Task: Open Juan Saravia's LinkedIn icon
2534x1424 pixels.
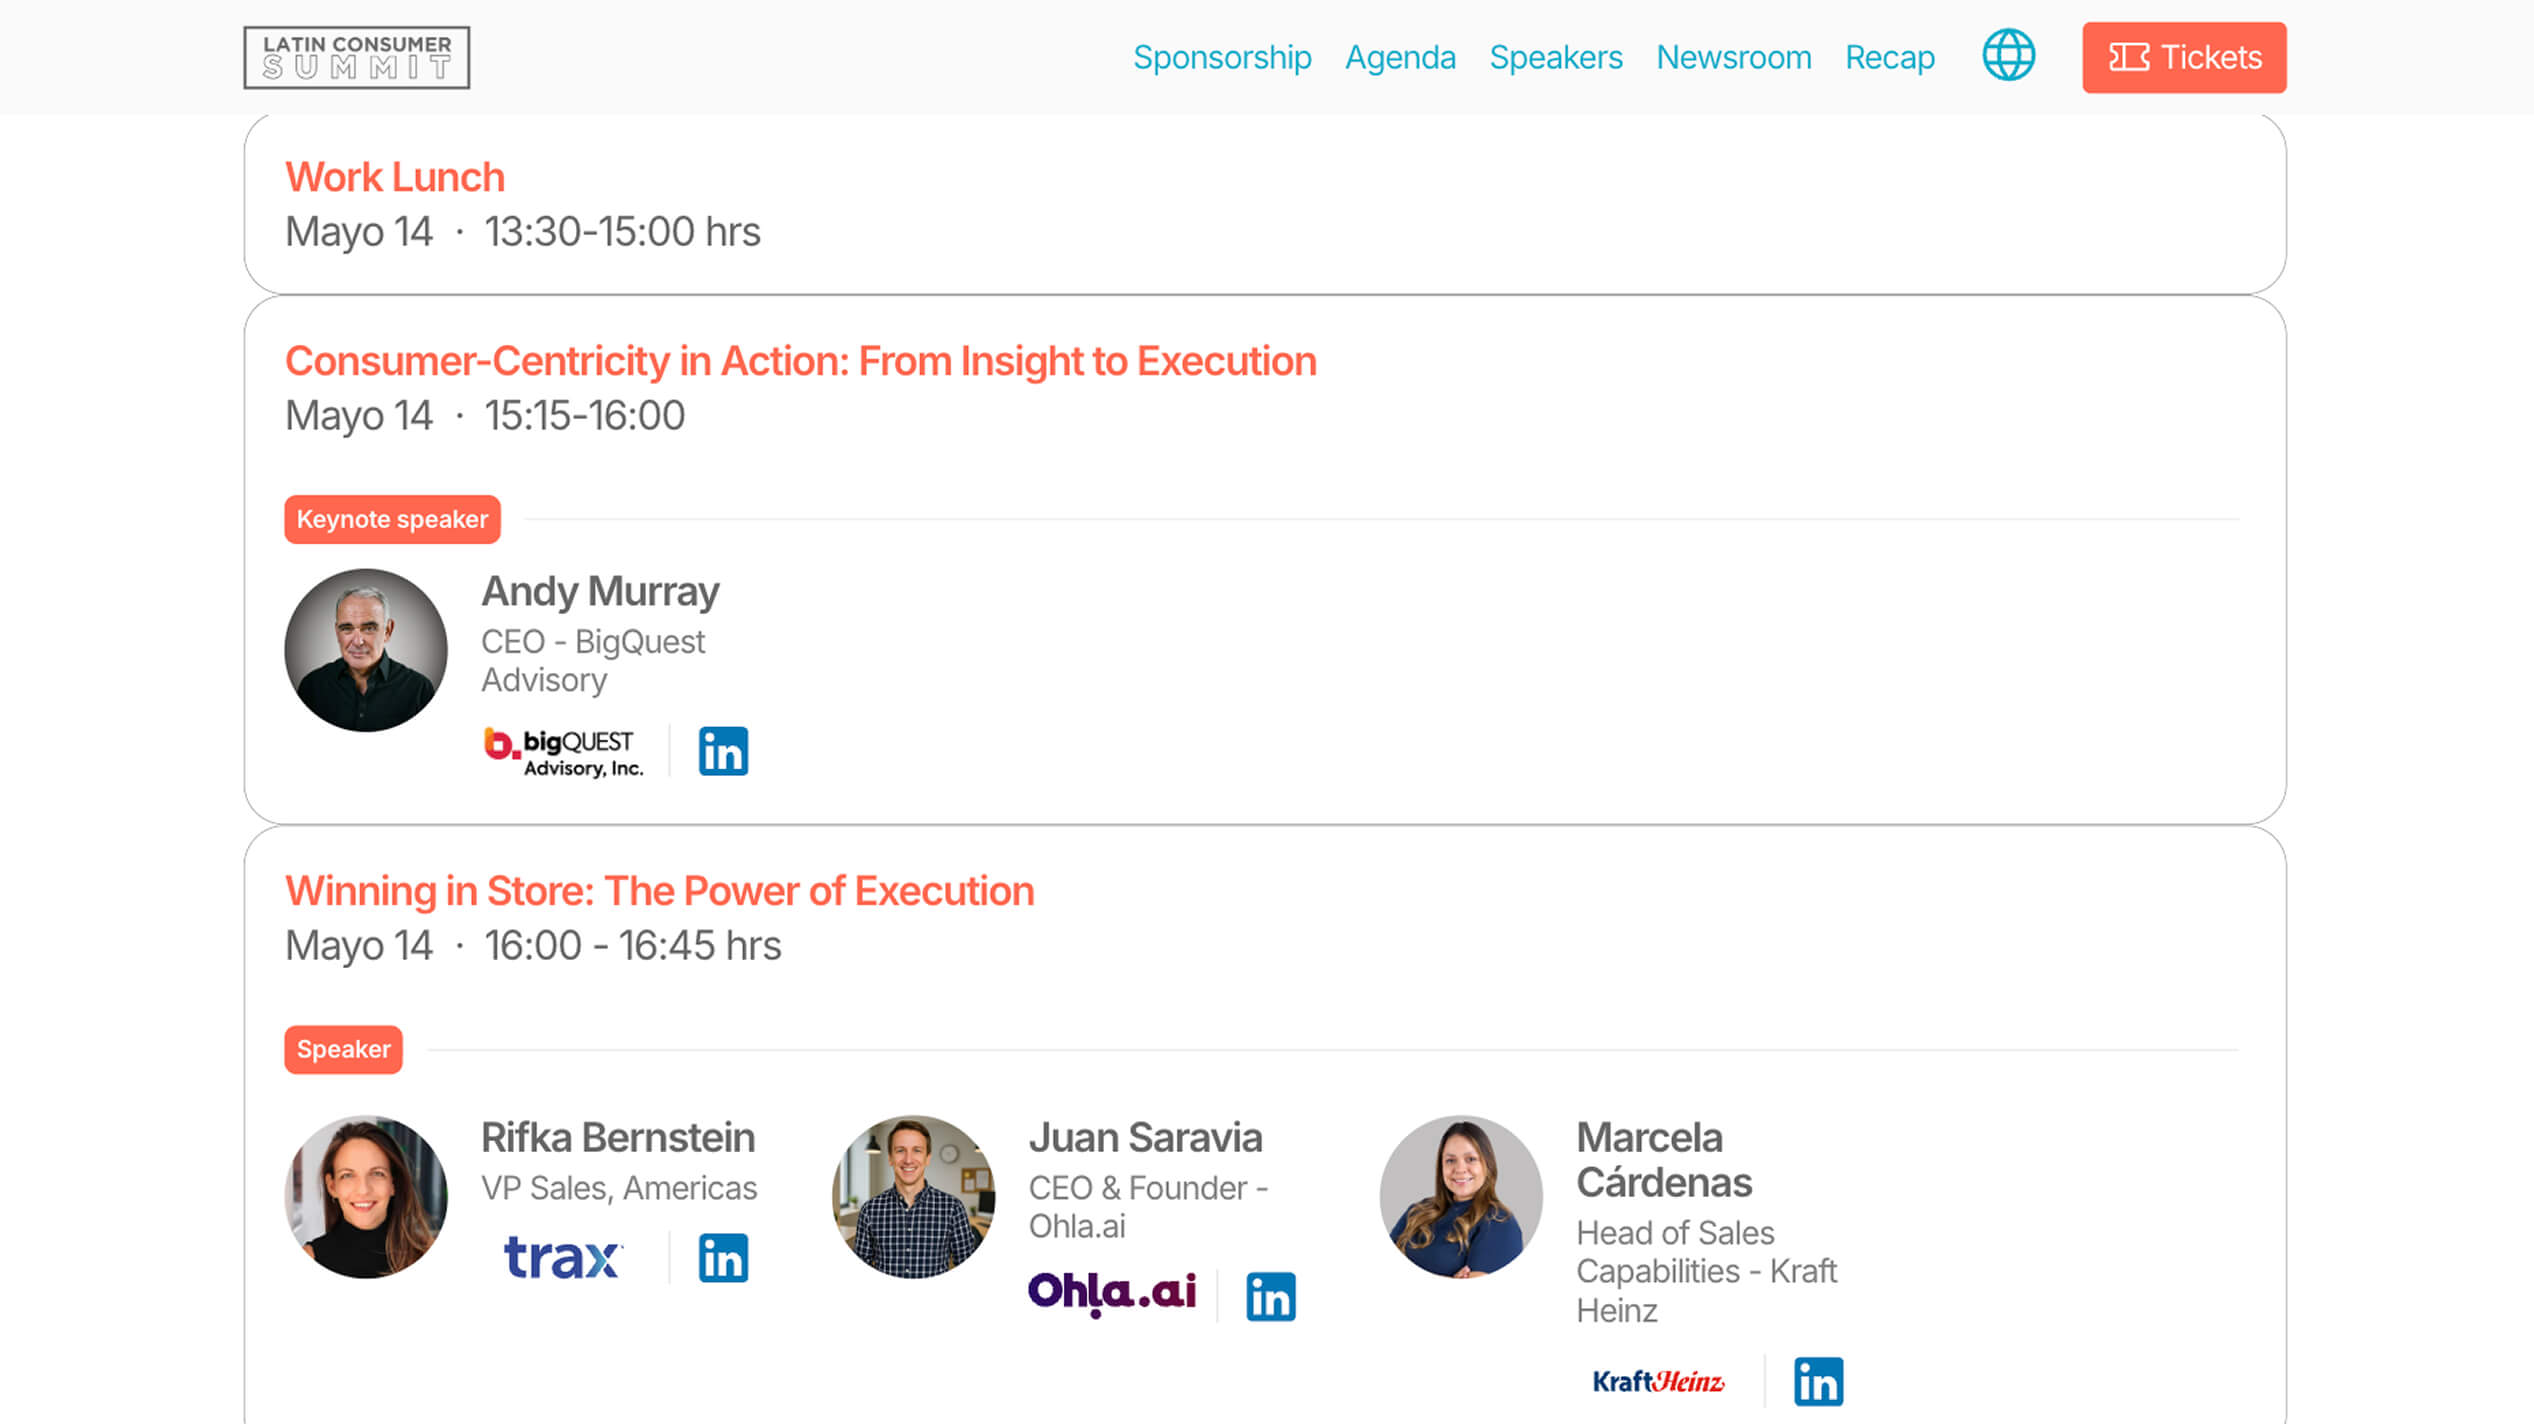Action: pyautogui.click(x=1270, y=1297)
